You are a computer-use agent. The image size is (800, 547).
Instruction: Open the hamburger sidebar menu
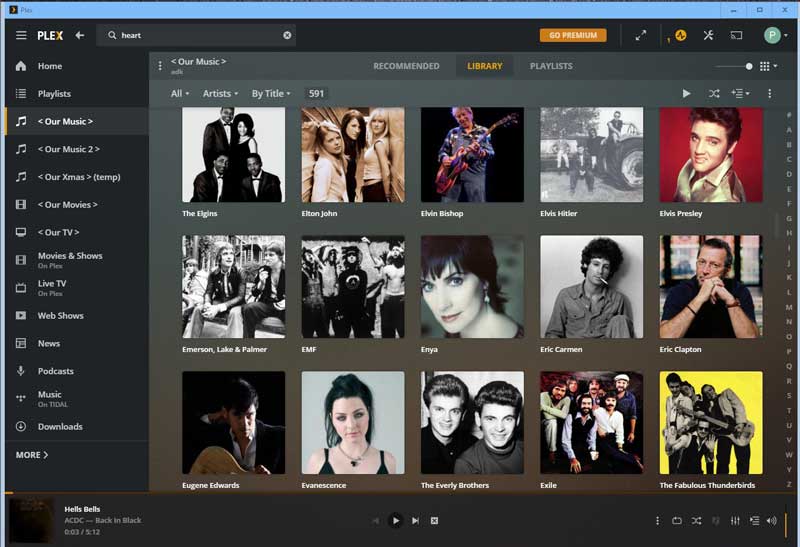click(21, 35)
